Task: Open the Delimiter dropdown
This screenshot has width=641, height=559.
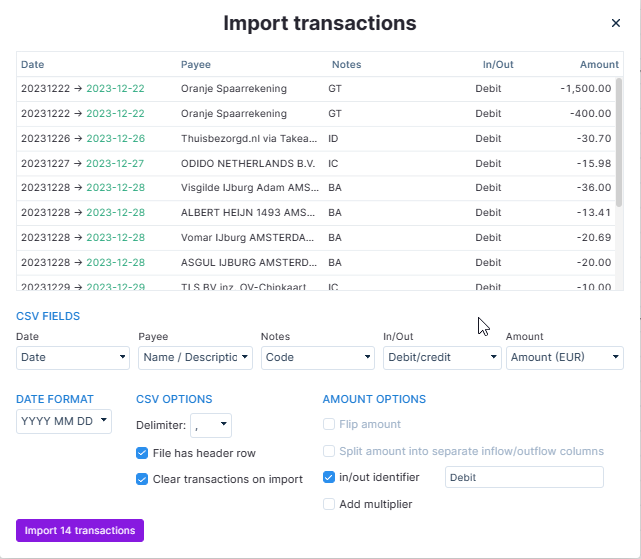Action: point(211,425)
